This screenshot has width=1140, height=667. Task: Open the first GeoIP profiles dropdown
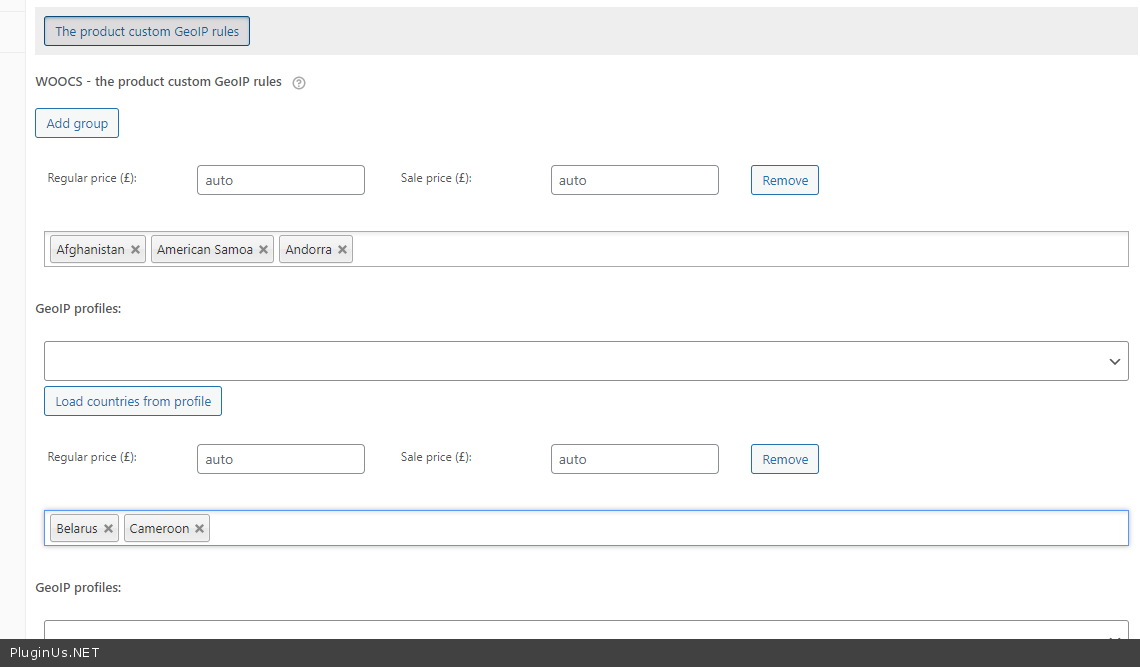586,361
